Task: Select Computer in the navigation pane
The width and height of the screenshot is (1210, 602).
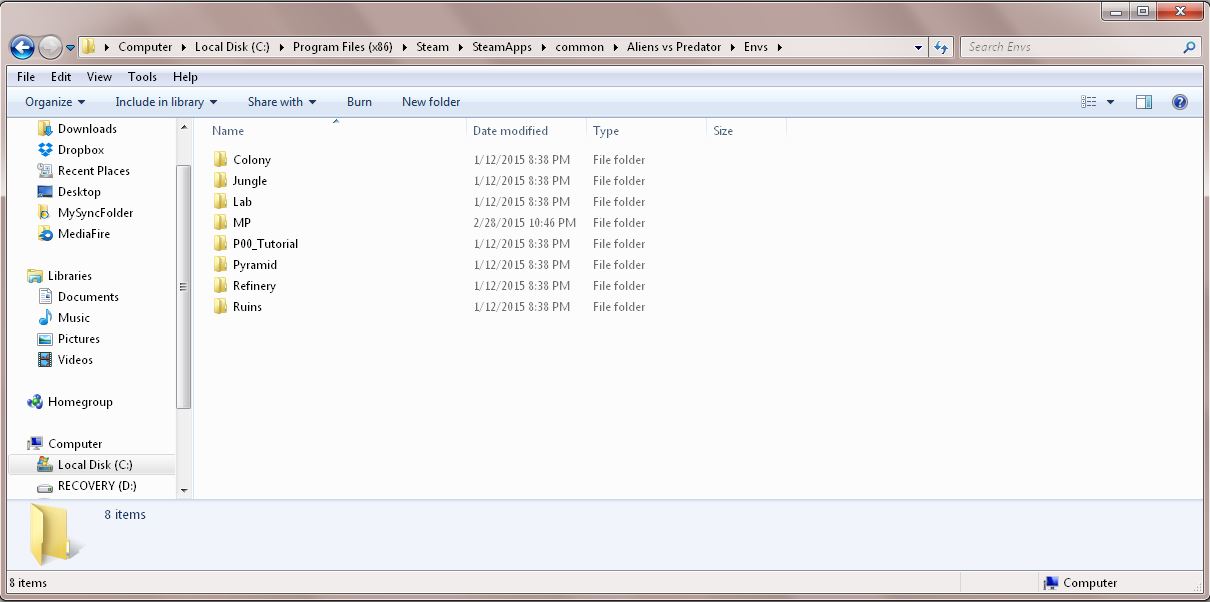Action: (x=75, y=444)
